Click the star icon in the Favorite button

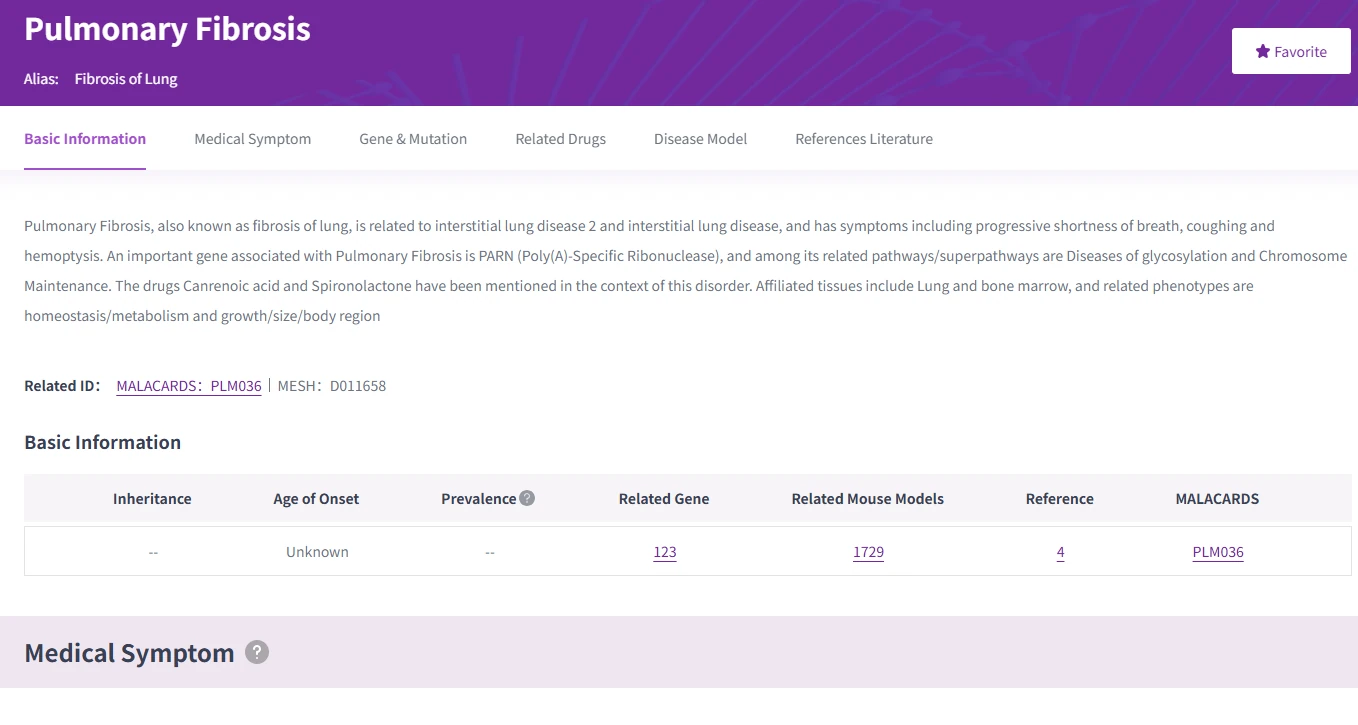(1262, 51)
